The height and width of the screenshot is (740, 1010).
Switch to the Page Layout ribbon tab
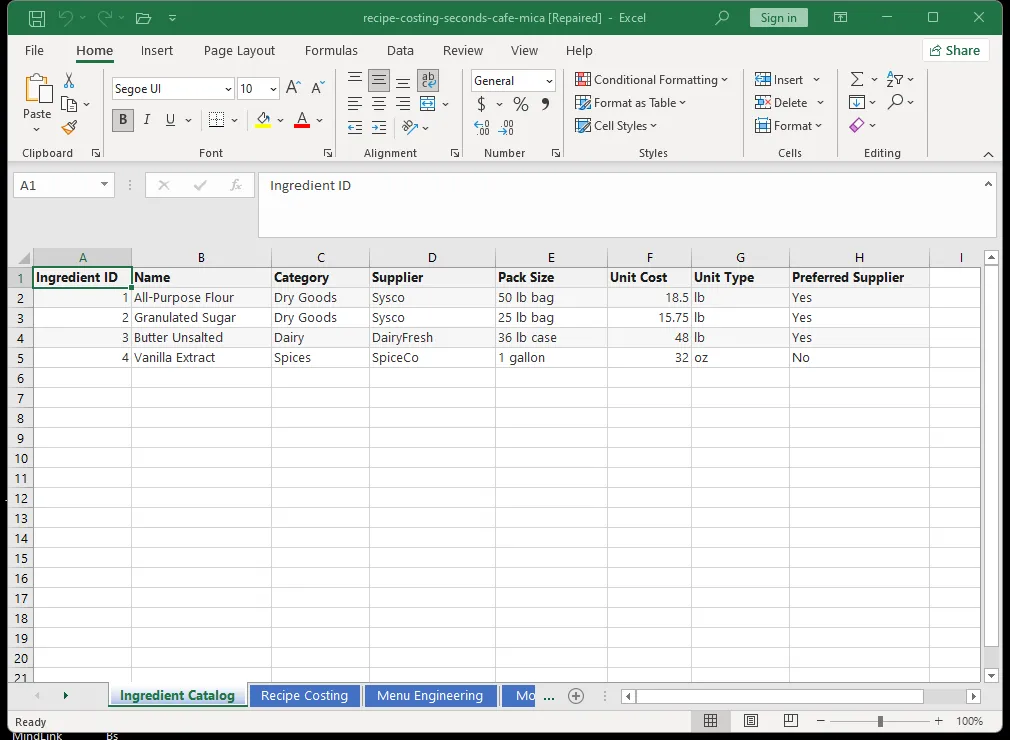(x=239, y=50)
